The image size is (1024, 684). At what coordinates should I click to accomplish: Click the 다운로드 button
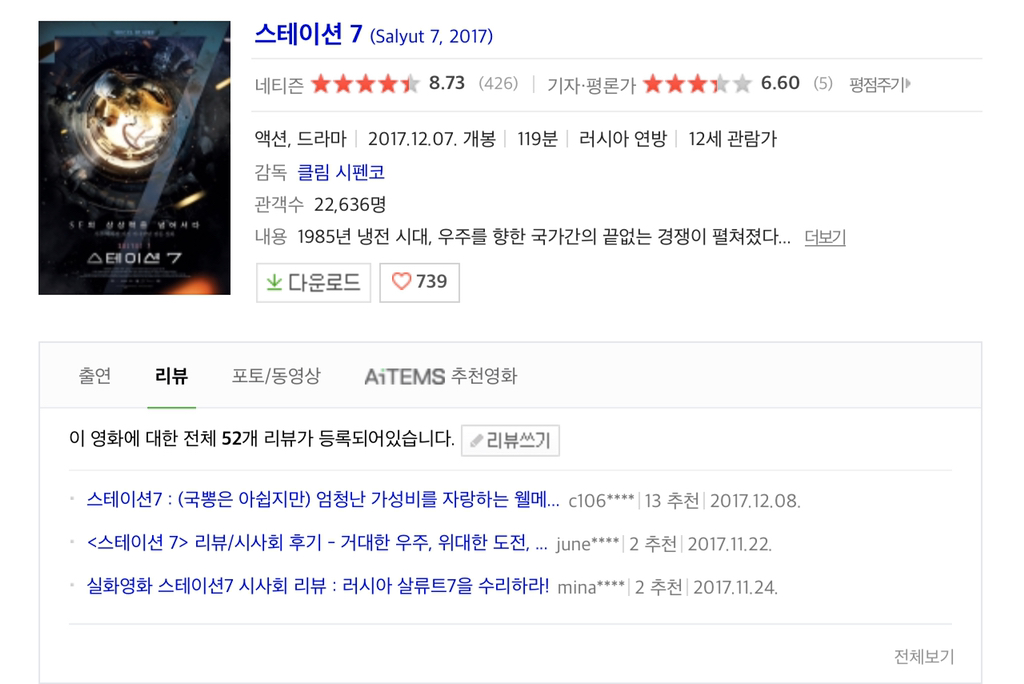pos(313,282)
